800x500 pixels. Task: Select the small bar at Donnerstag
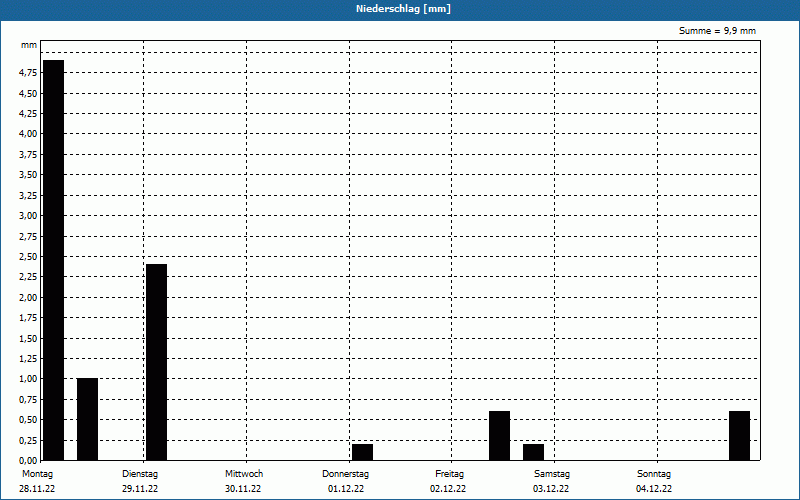pos(362,452)
